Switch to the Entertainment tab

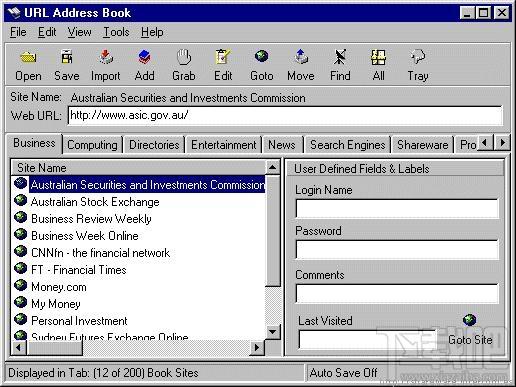point(224,145)
